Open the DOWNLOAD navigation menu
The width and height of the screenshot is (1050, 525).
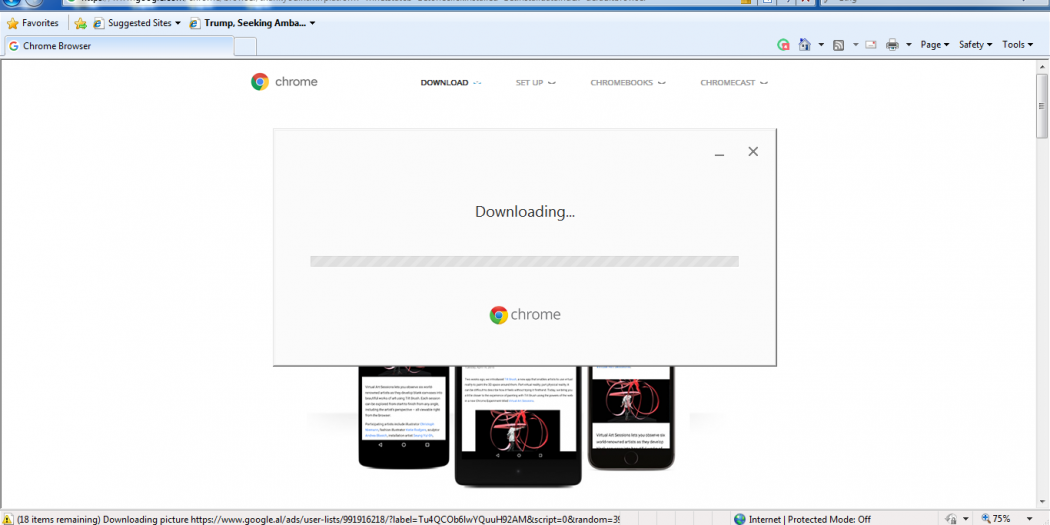(451, 83)
